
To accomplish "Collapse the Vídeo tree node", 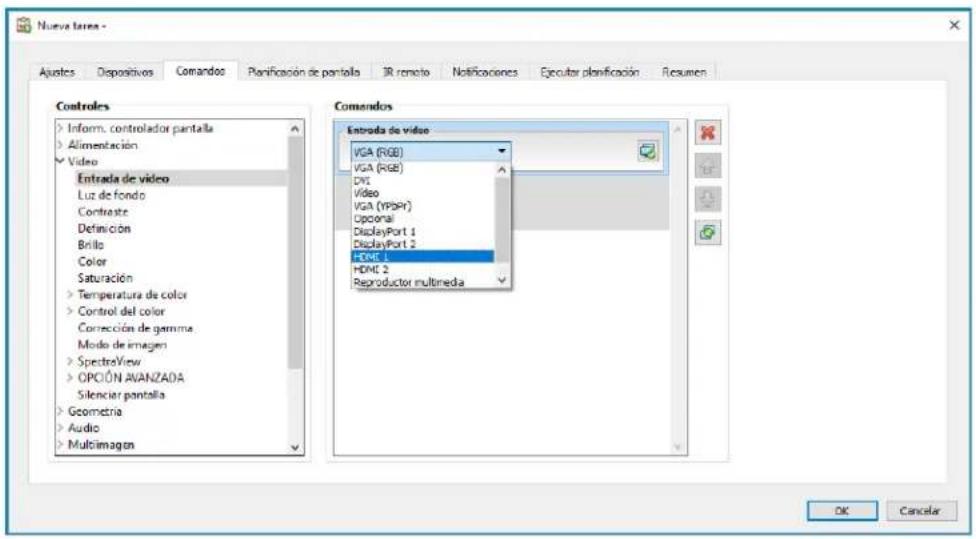I will 60,161.
